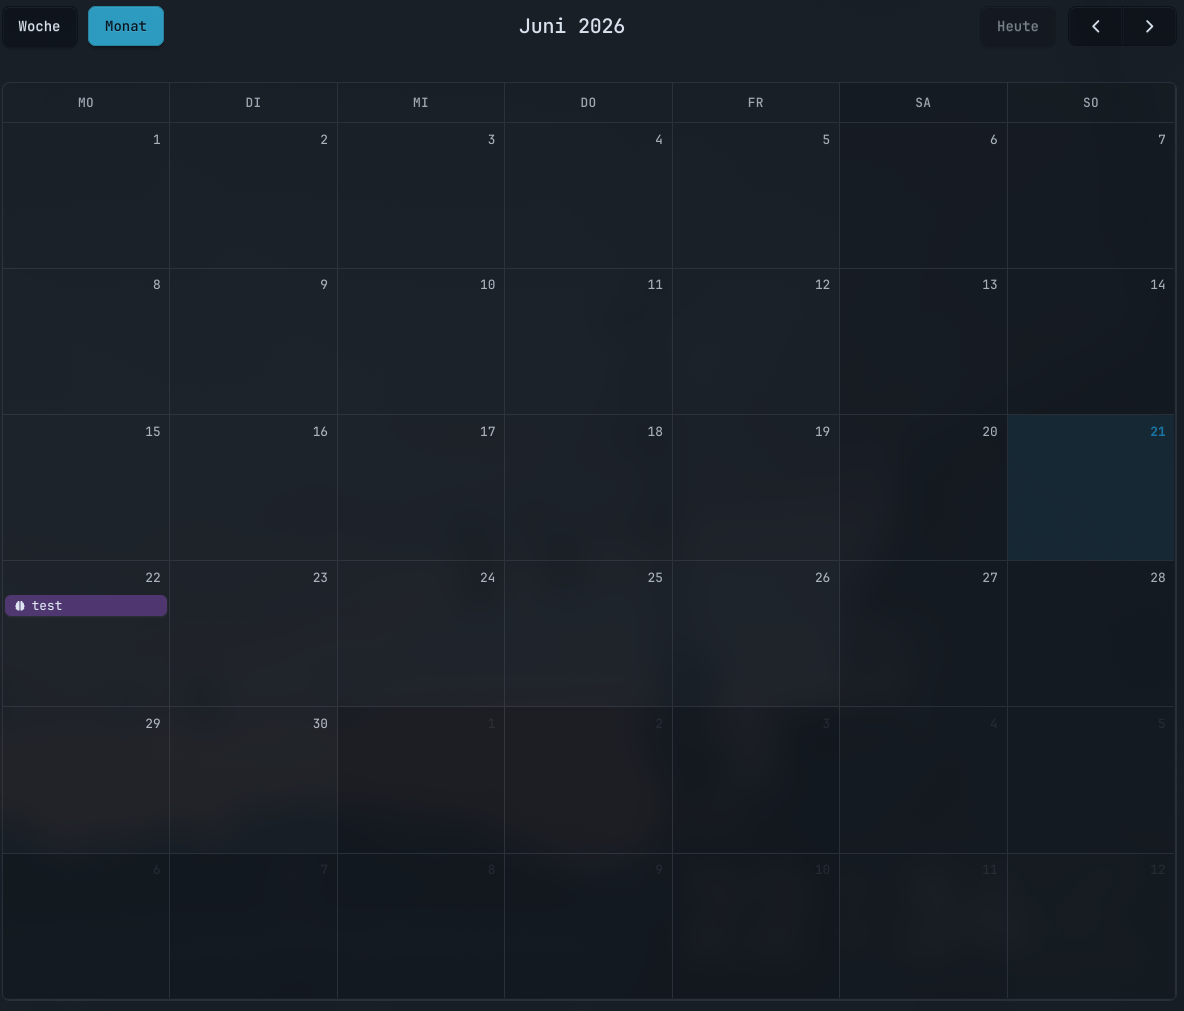Image resolution: width=1184 pixels, height=1011 pixels.
Task: Click the FR weekday header
Action: click(x=756, y=103)
